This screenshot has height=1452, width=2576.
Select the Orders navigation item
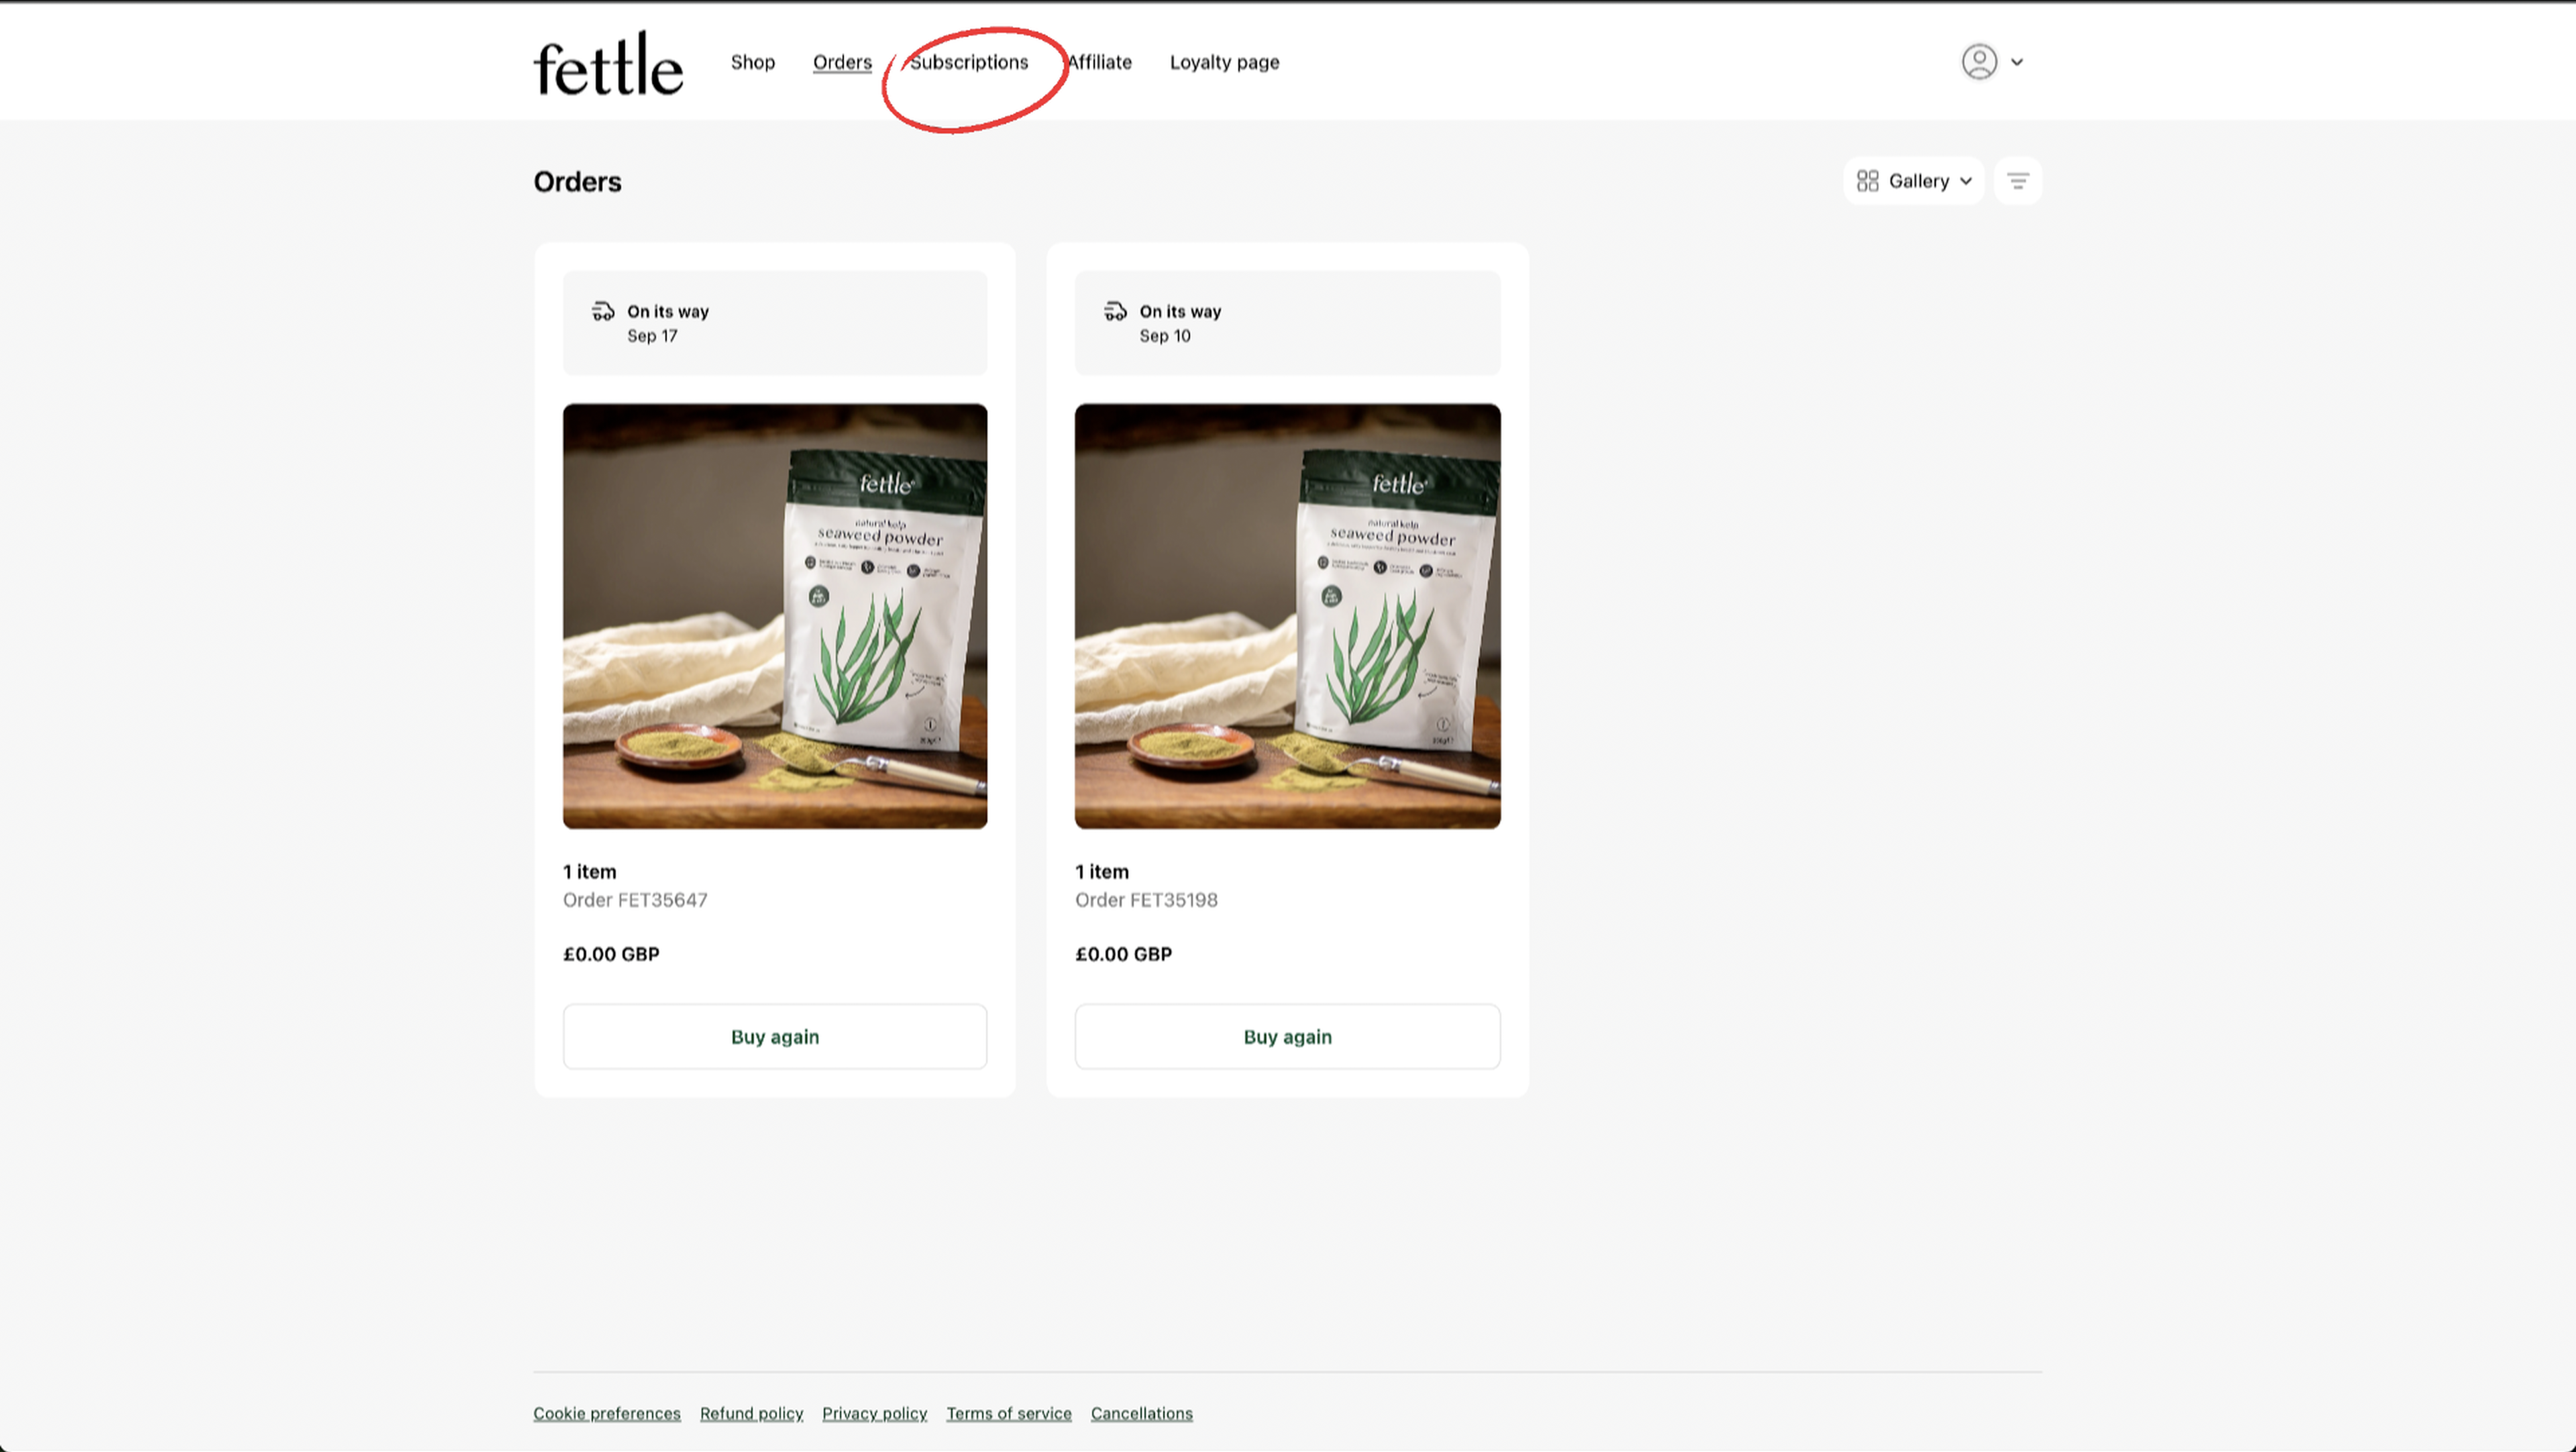(x=842, y=62)
